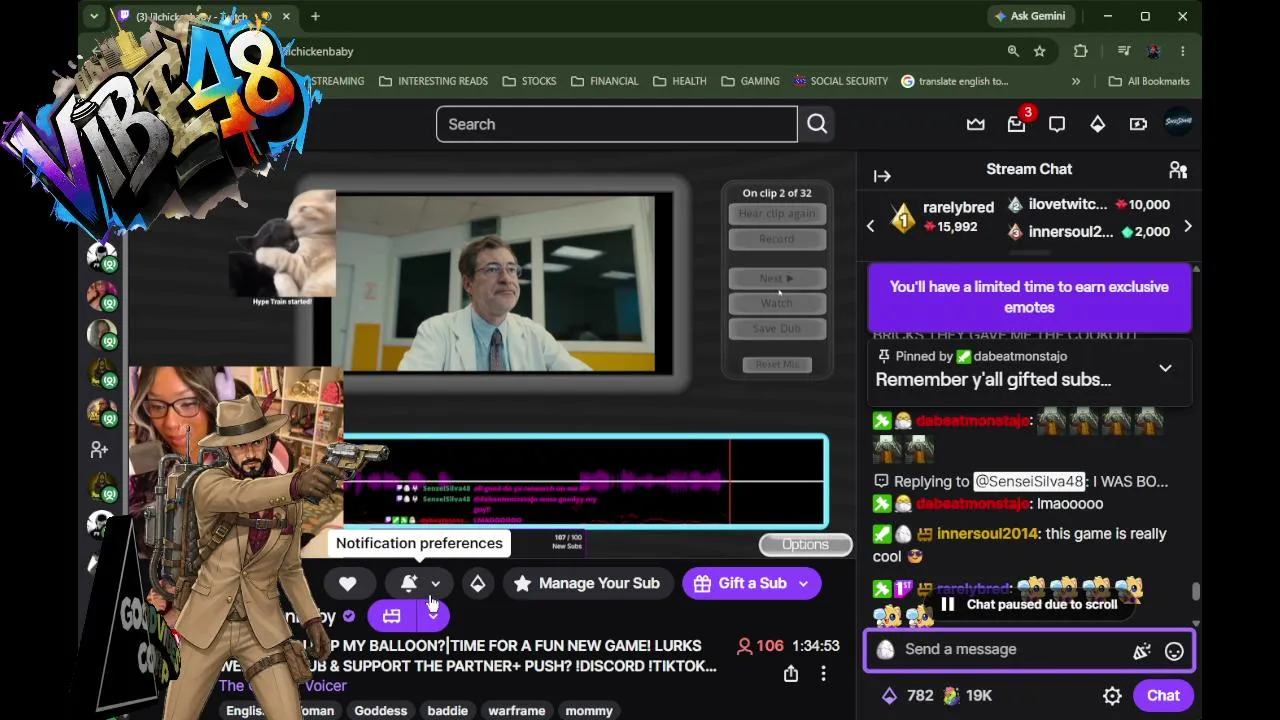Open the Whispers speech bubble icon

[1057, 124]
